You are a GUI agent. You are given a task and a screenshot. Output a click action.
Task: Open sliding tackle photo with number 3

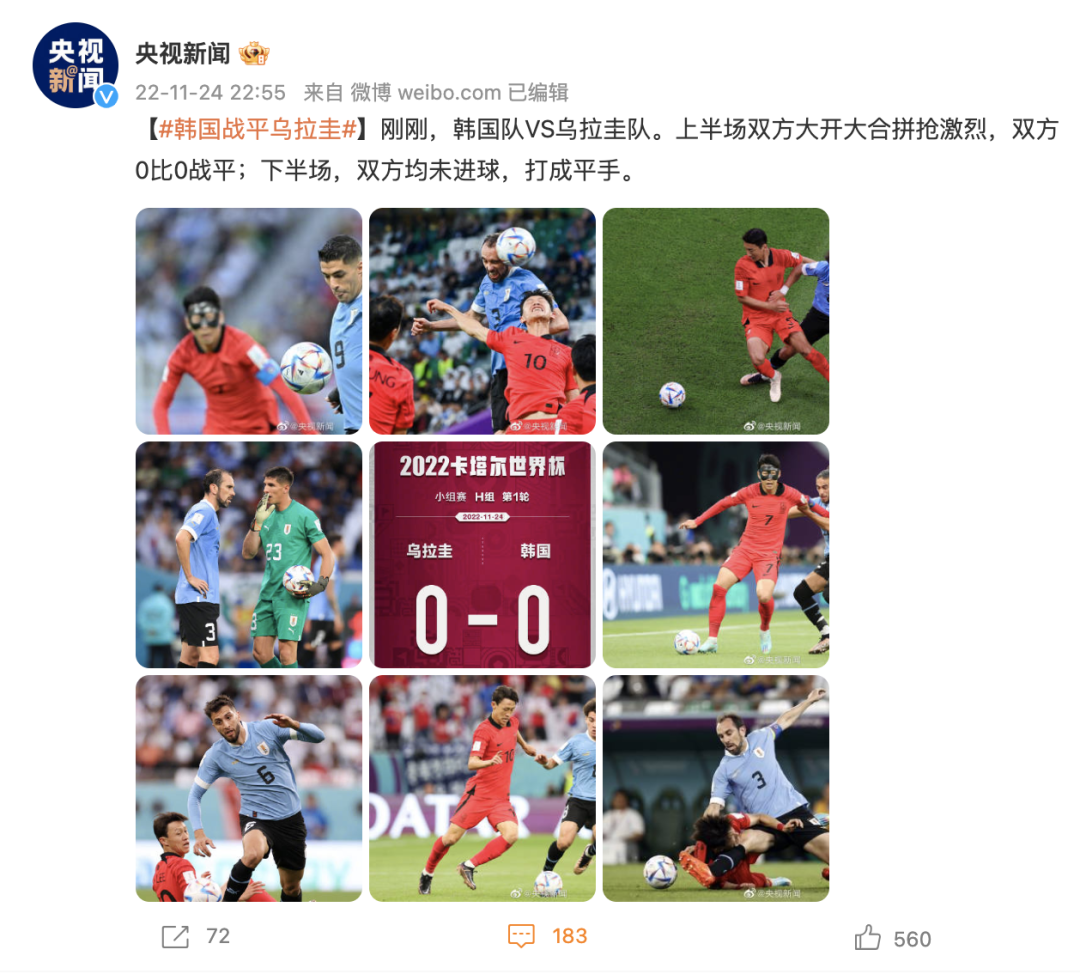click(x=716, y=789)
